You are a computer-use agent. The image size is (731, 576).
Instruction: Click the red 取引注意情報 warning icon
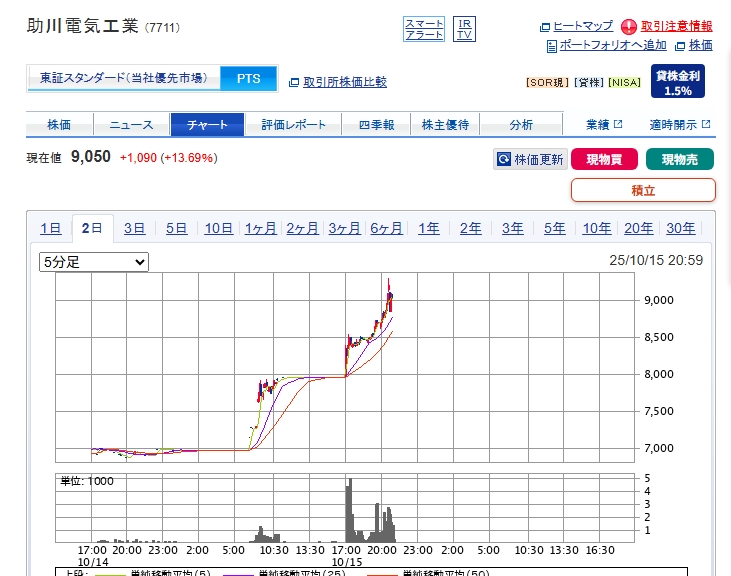click(x=629, y=26)
